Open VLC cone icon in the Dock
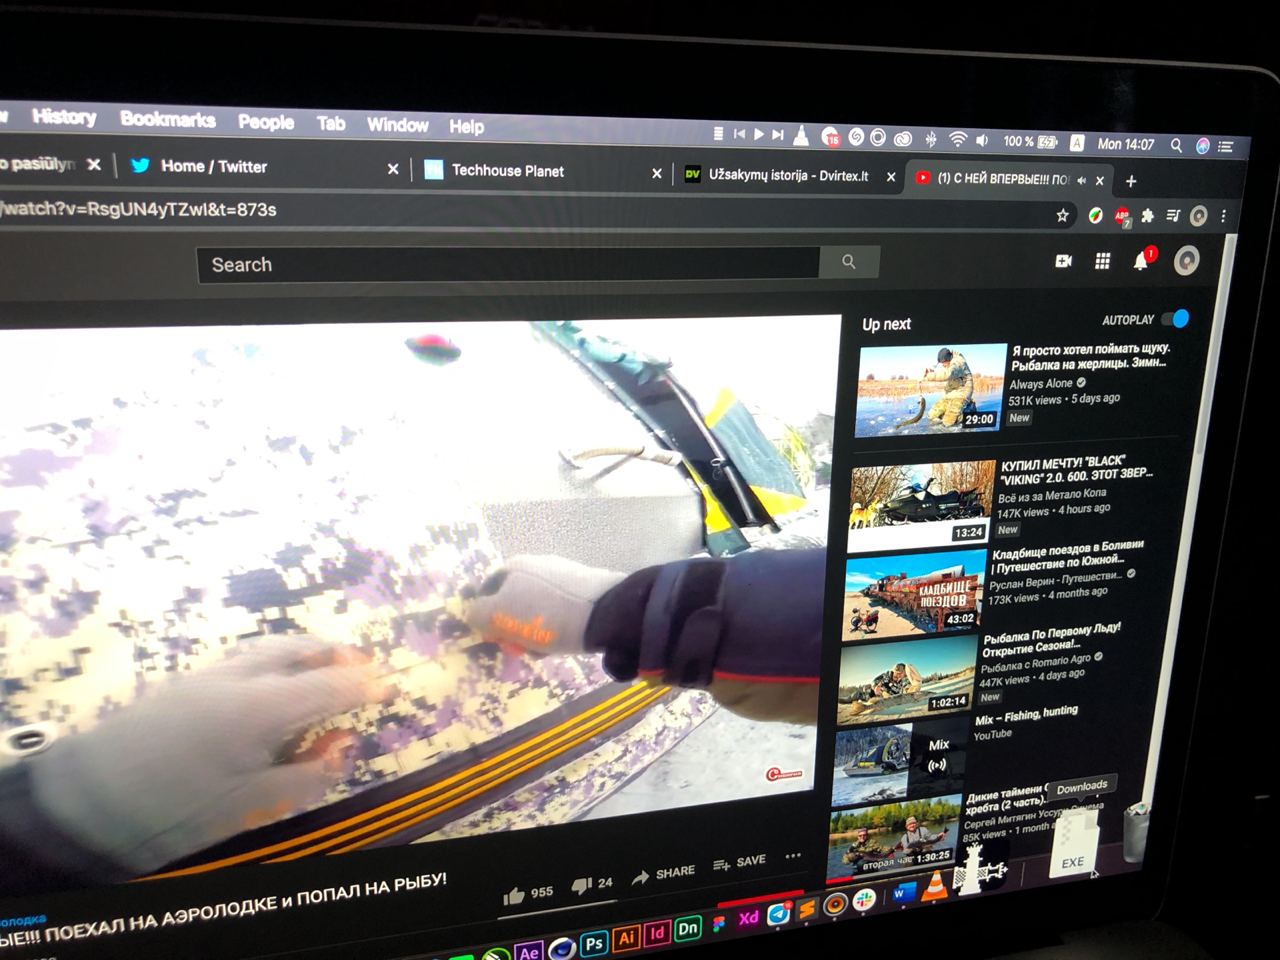Screen dimensions: 1280x960 pos(933,886)
